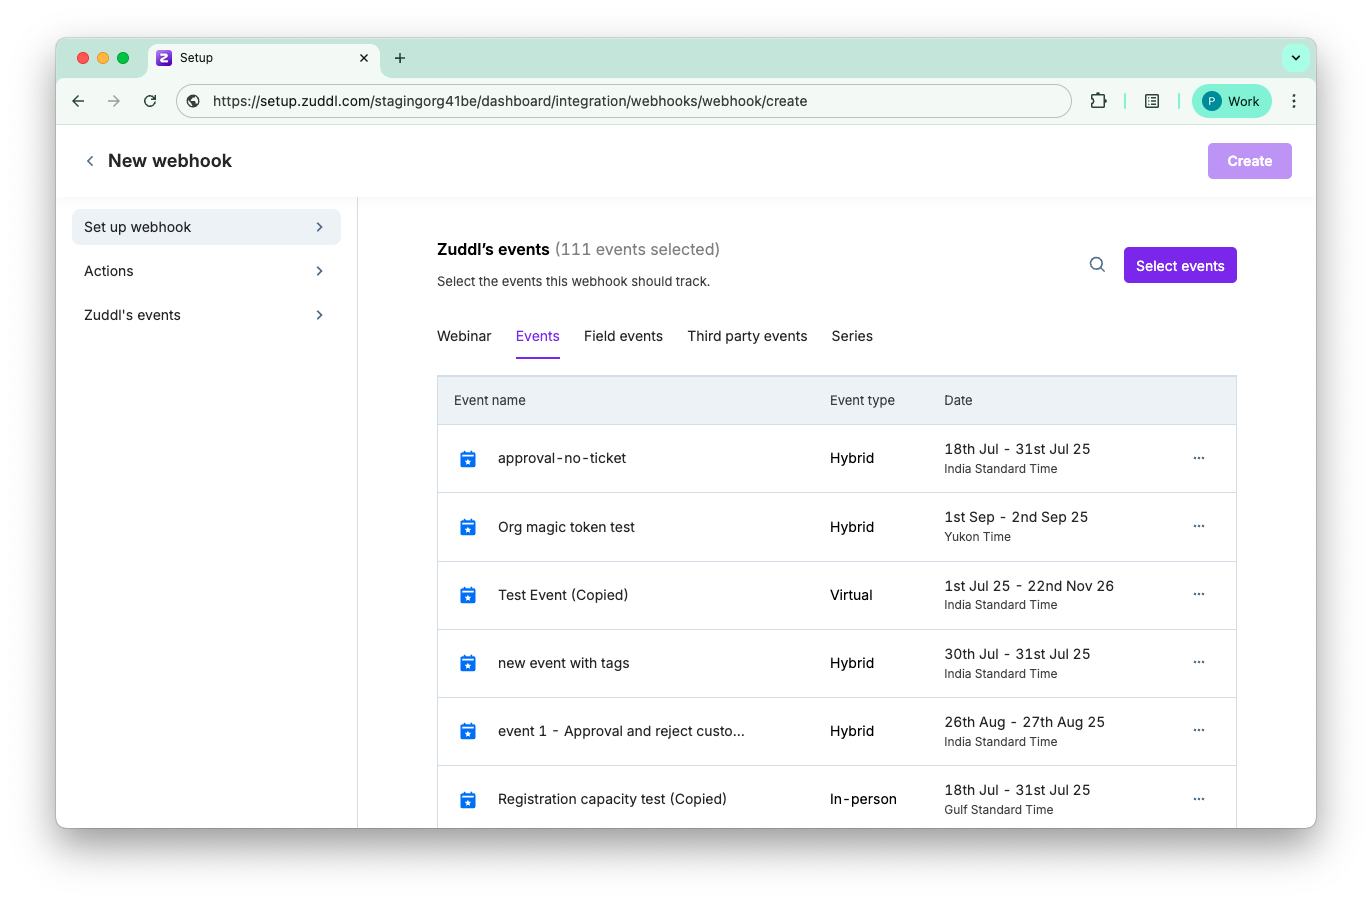Open the tab search dropdown arrow
This screenshot has height=902, width=1372.
[1295, 58]
